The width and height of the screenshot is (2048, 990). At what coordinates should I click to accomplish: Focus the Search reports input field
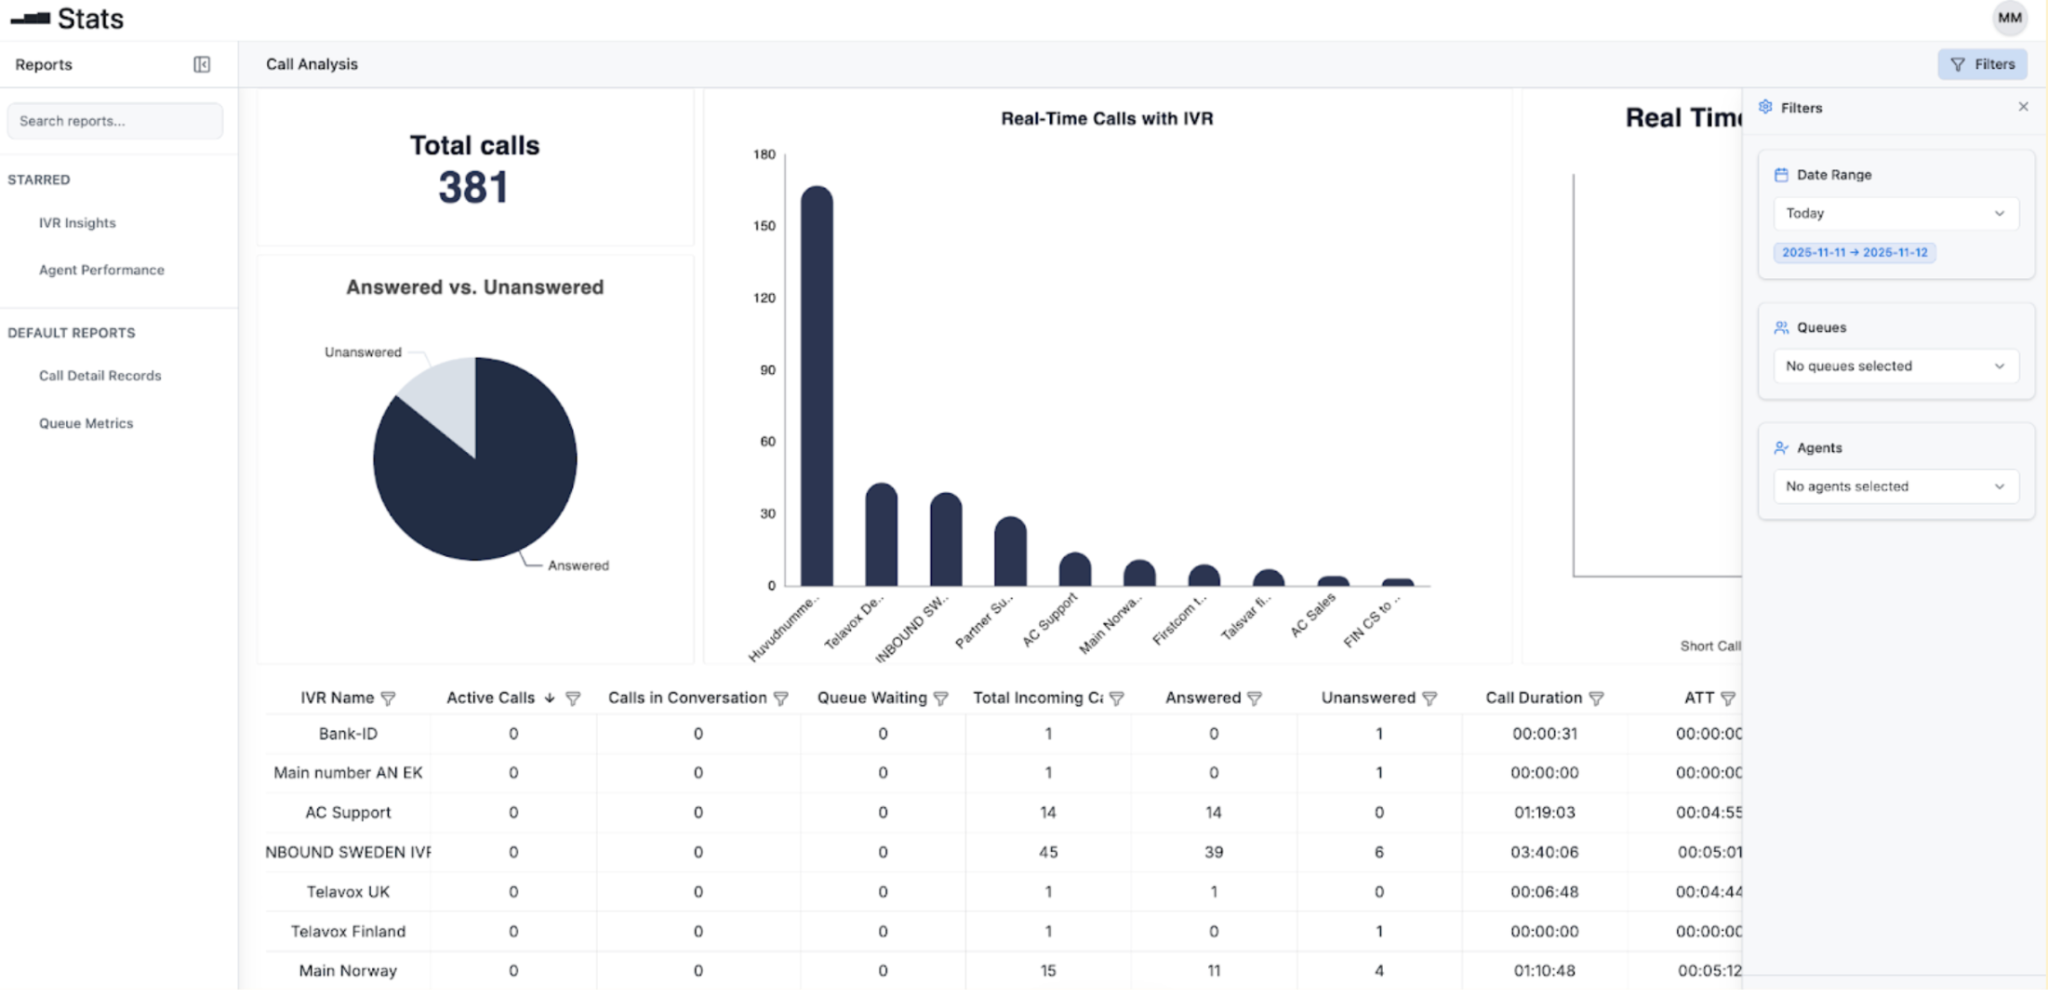115,121
